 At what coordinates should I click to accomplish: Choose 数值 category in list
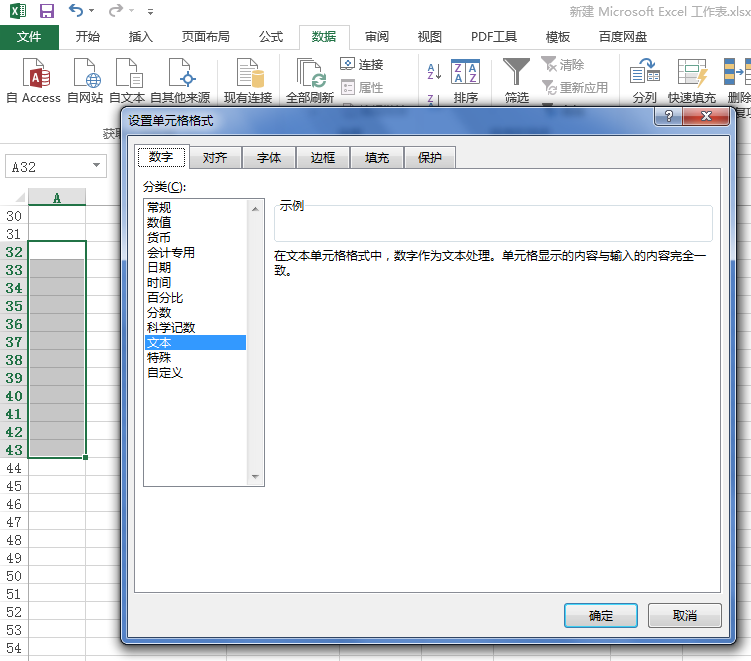(x=195, y=222)
